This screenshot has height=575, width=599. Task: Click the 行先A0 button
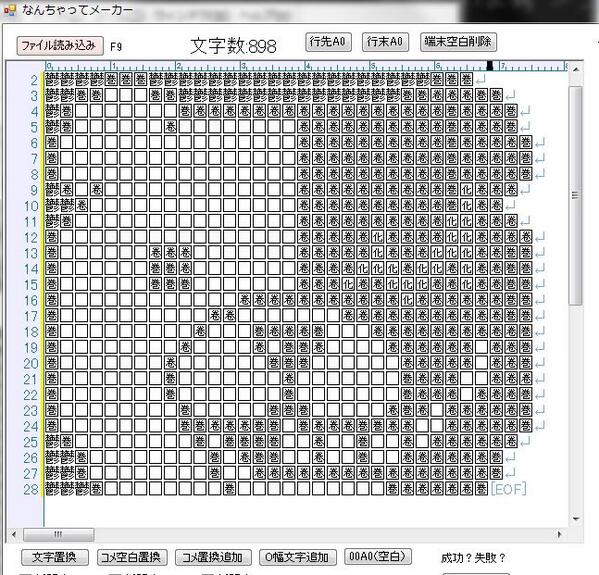(x=328, y=42)
